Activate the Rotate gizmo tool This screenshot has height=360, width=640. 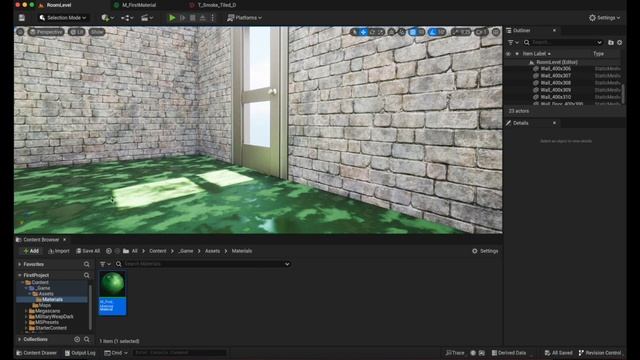coord(372,32)
